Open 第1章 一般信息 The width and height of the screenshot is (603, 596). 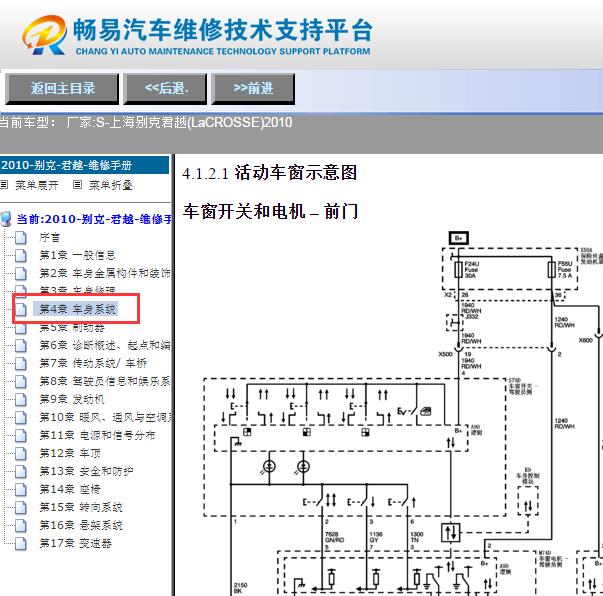[77, 255]
